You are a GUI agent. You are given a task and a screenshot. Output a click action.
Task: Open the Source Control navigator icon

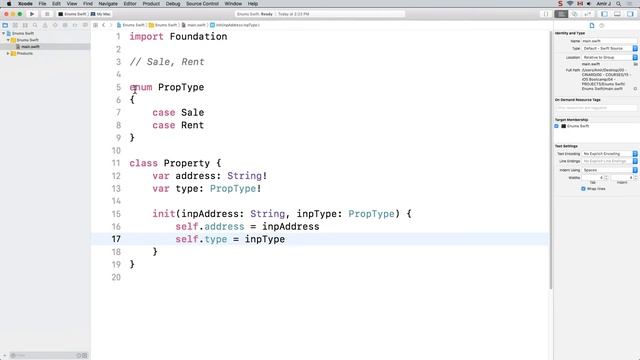[x=15, y=25]
